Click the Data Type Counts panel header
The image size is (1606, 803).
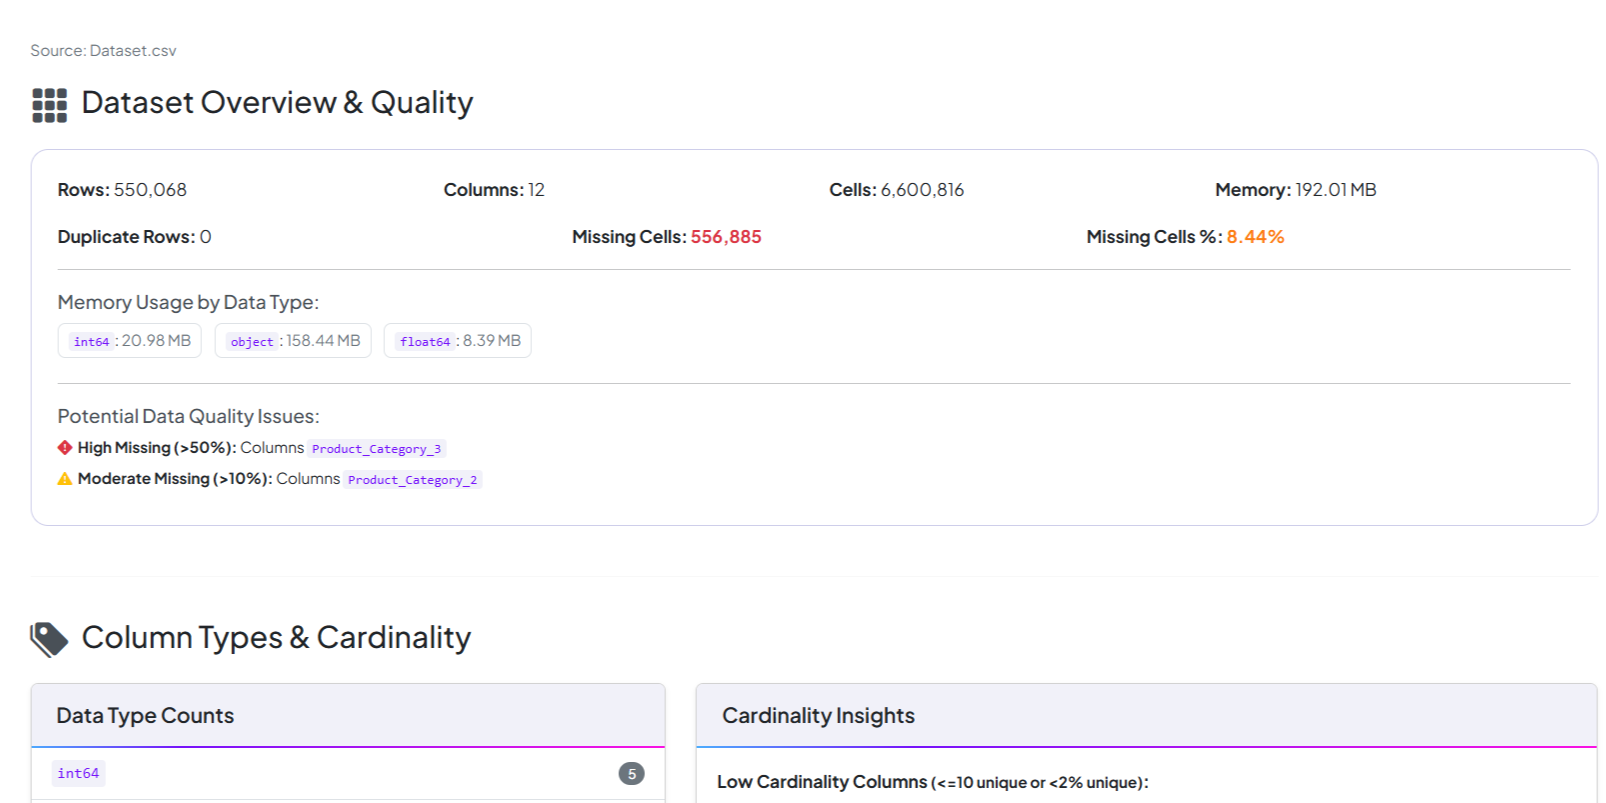click(348, 716)
